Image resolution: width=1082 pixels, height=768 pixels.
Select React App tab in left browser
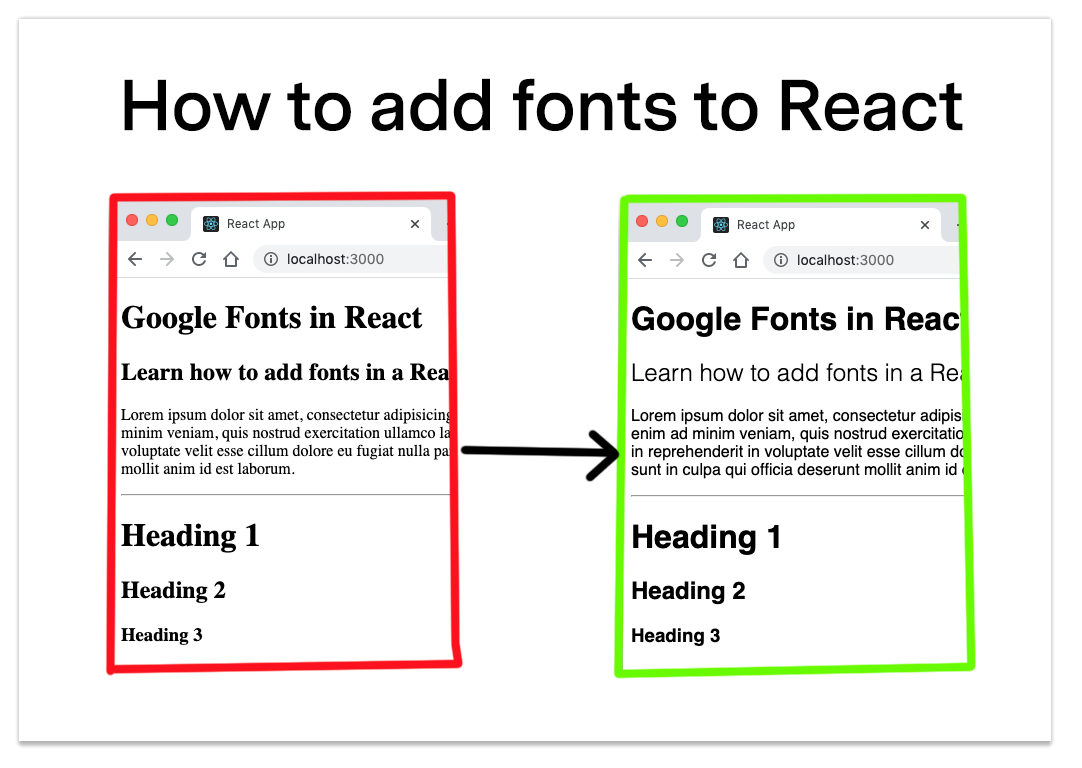311,224
